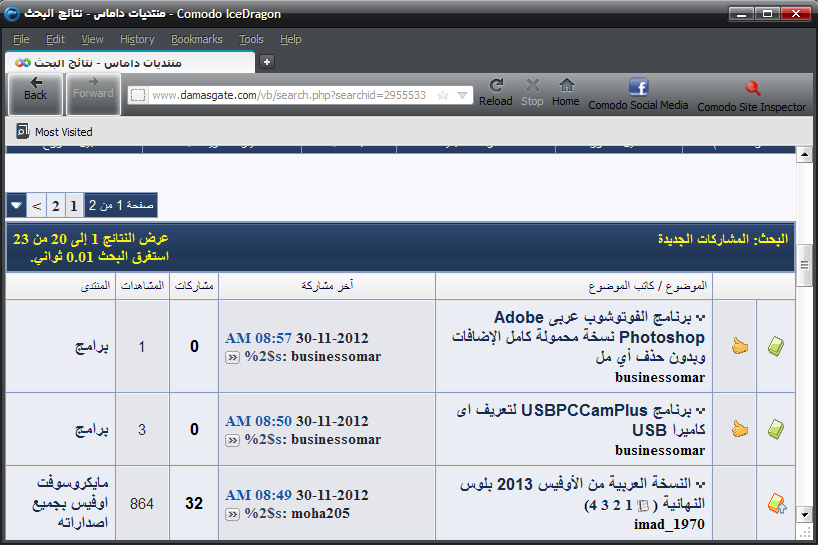
Task: Click vertical scrollbar thumb
Action: 804,266
